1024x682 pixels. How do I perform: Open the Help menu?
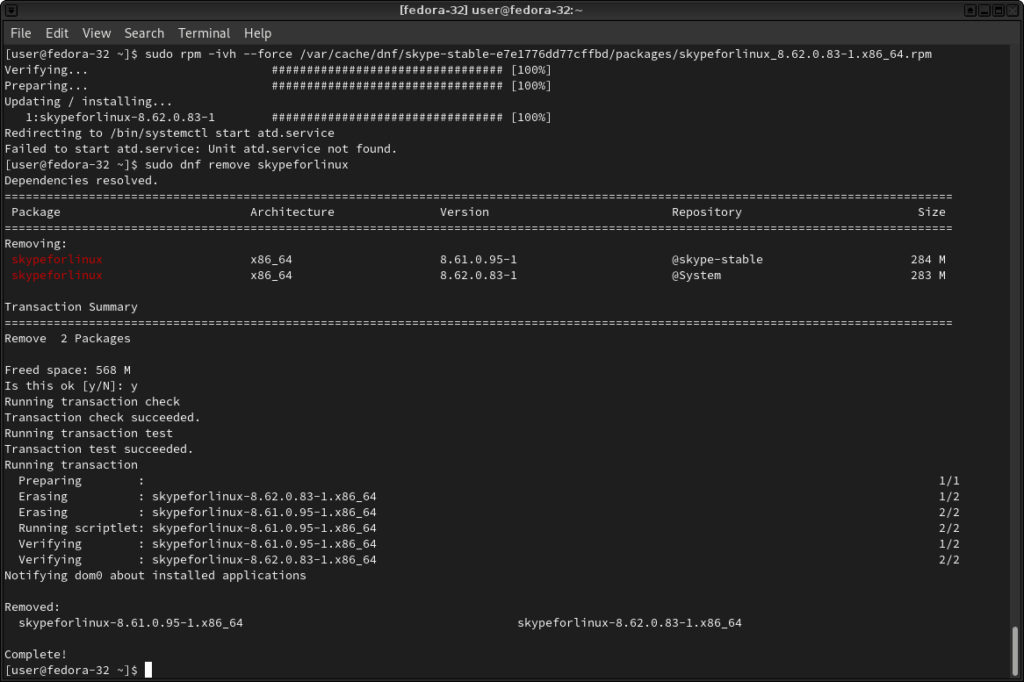[x=258, y=33]
